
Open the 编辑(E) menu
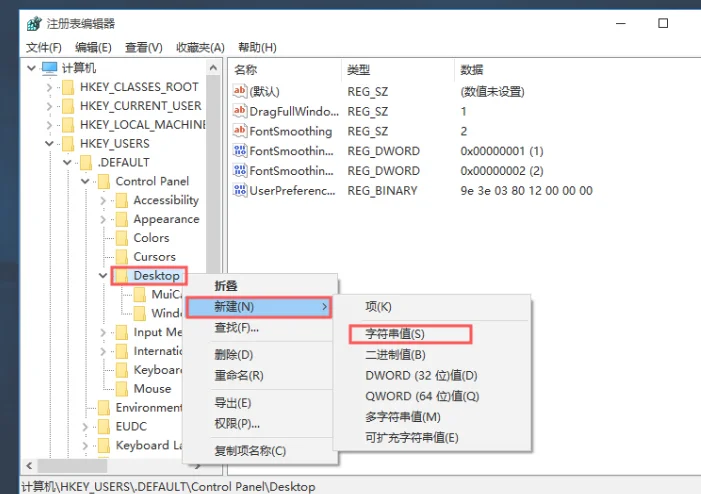point(93,47)
